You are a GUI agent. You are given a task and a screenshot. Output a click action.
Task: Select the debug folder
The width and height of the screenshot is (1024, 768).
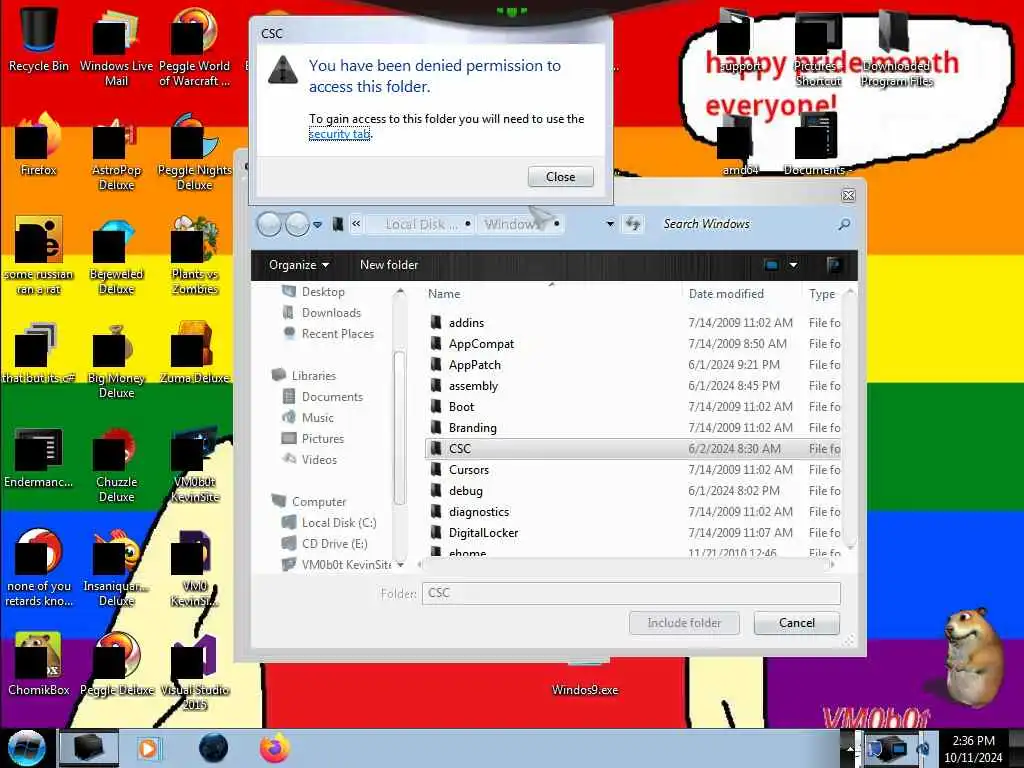click(633, 490)
